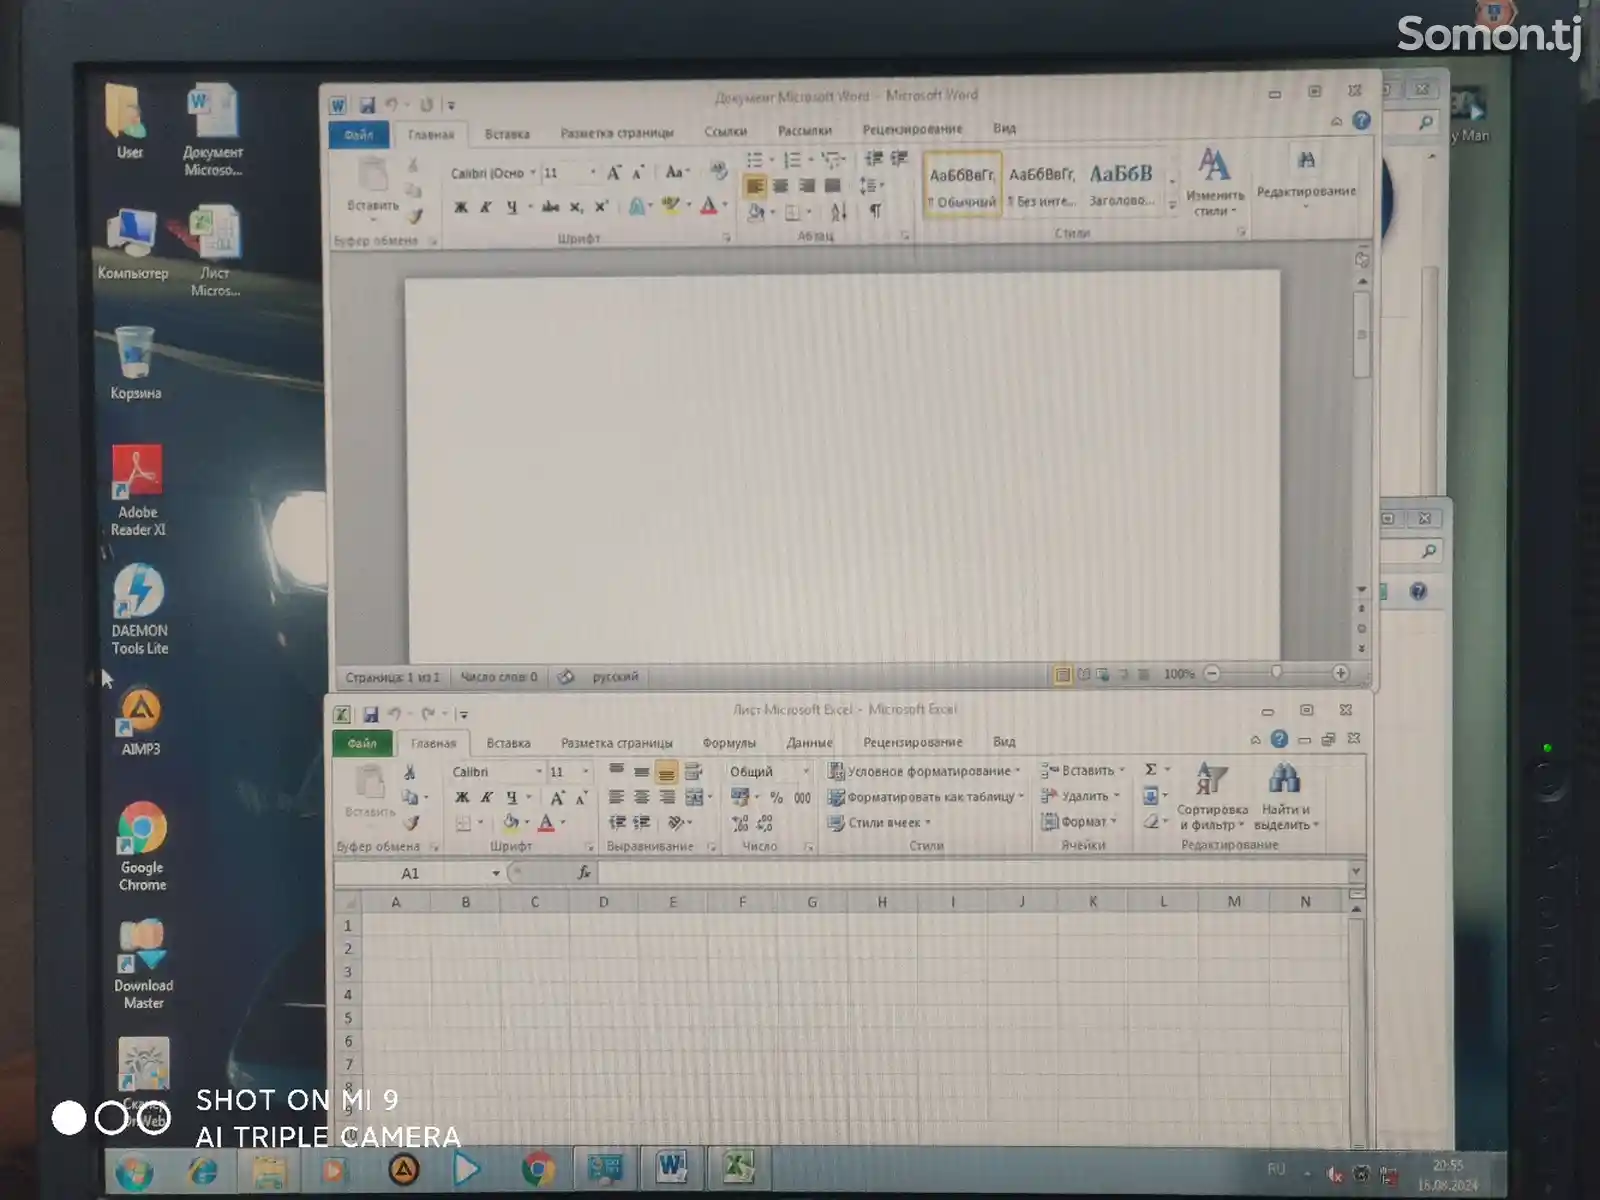Click the Word numbered list icon
Screen dimensions: 1600x1200
(792, 160)
